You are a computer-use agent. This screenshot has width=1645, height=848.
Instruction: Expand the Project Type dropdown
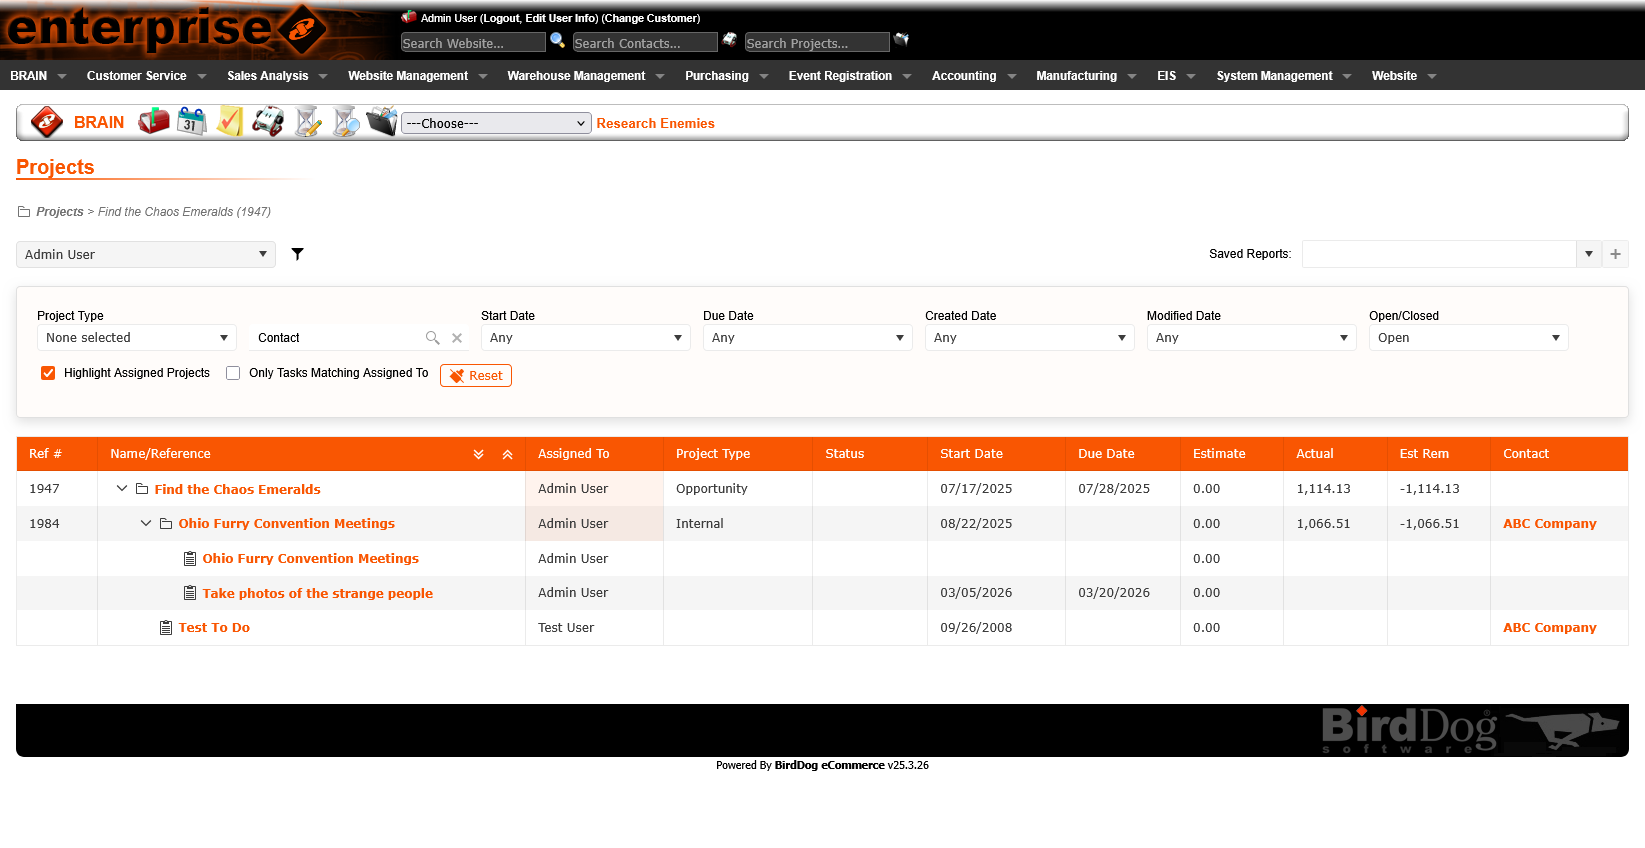point(136,338)
